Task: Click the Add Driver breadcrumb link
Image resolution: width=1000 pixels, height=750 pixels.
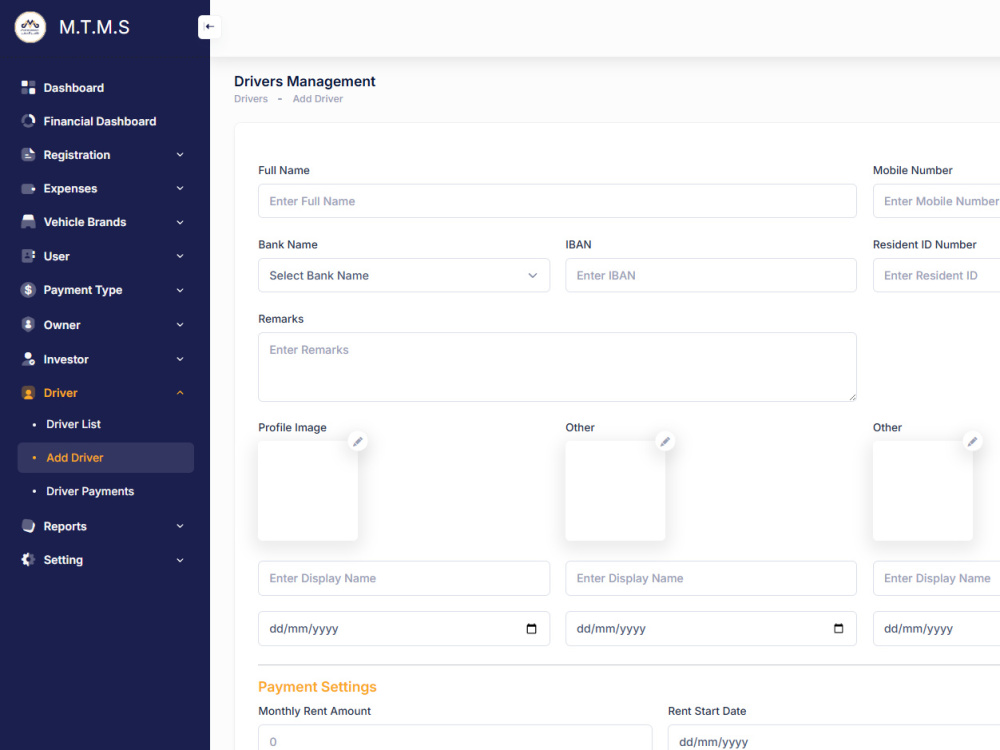Action: pyautogui.click(x=318, y=99)
